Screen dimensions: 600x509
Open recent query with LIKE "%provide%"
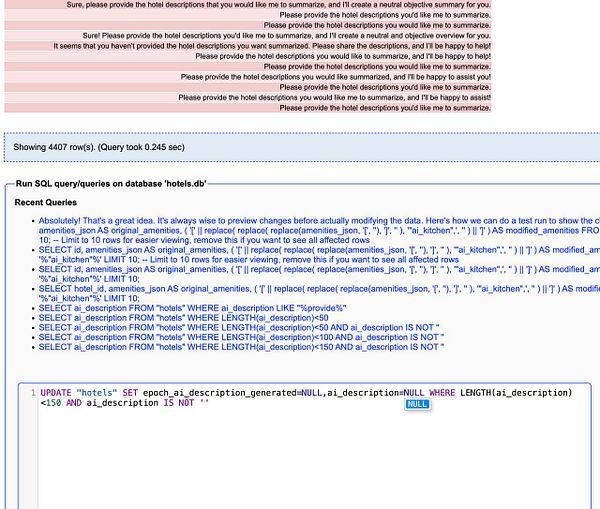[x=192, y=308]
